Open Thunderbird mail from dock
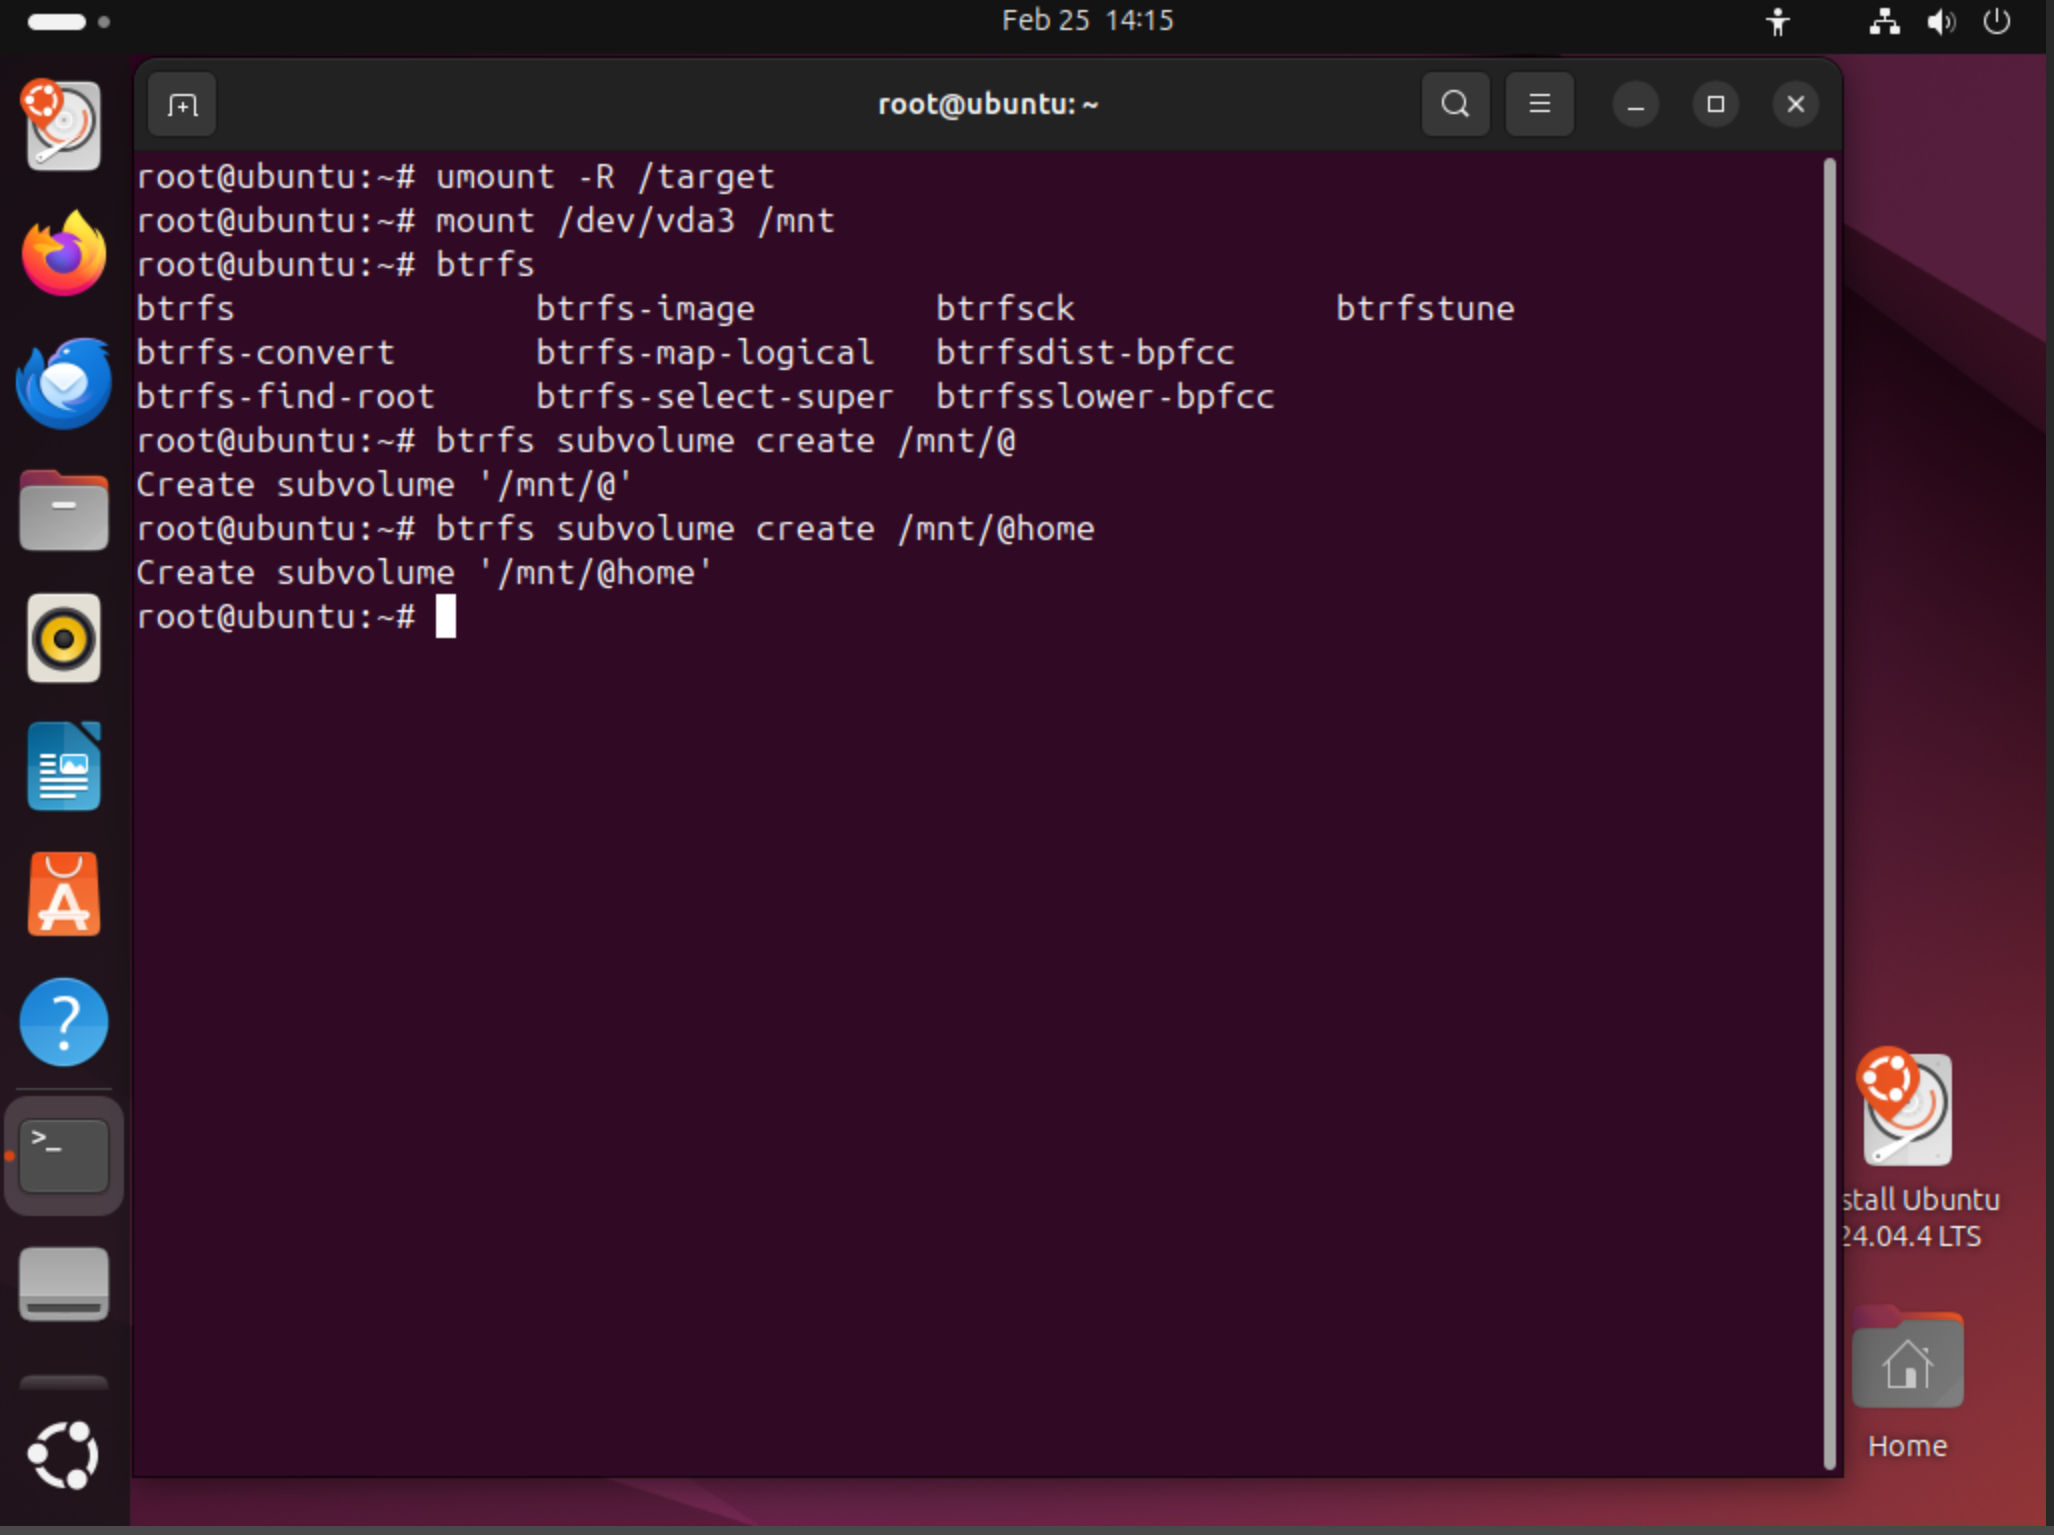Screen dimensions: 2054x1535 coord(64,384)
